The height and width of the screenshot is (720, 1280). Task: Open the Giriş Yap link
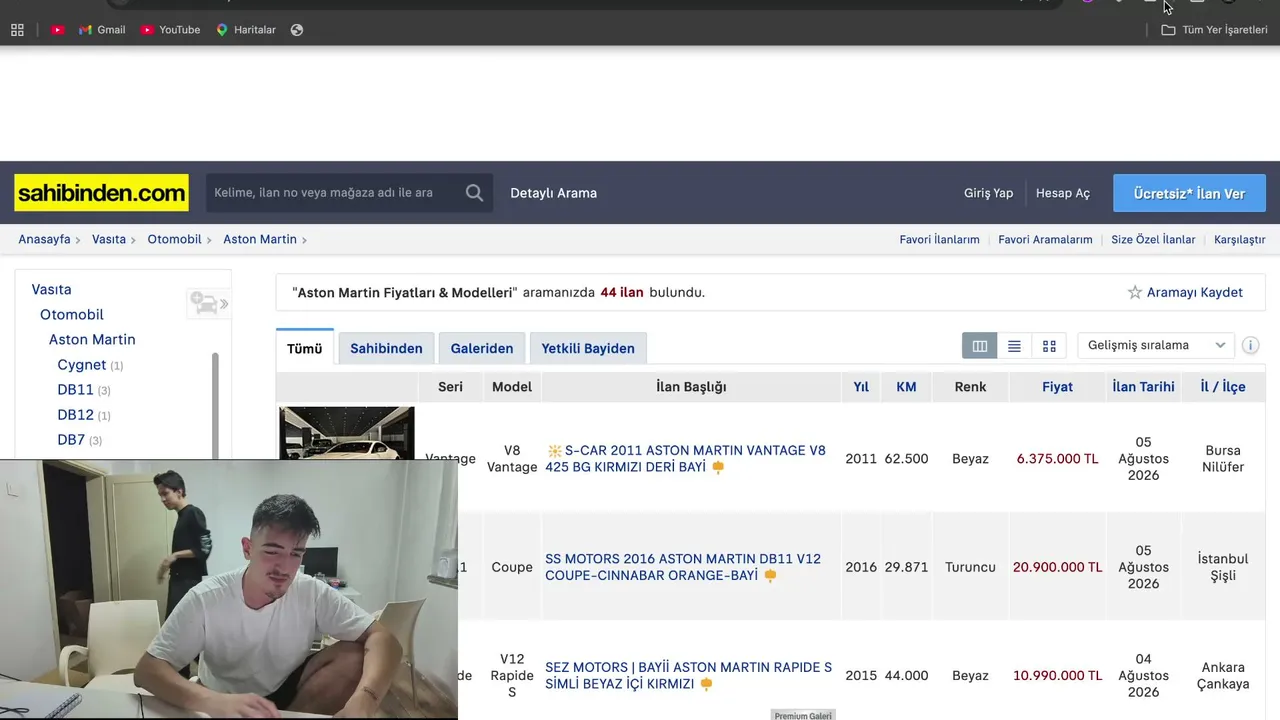988,193
